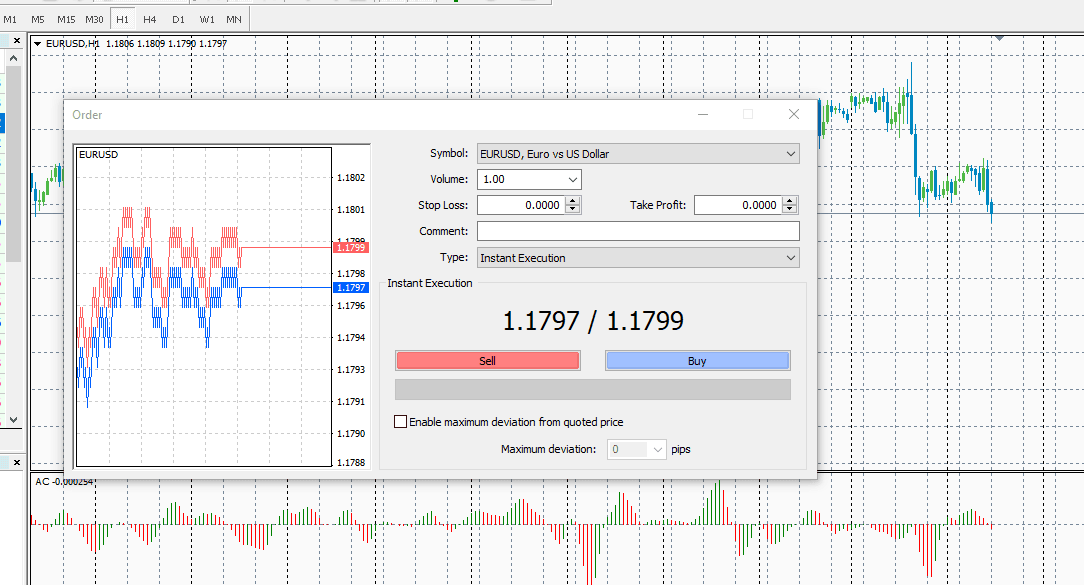Expand the Volume combo box
This screenshot has width=1084, height=585.
pyautogui.click(x=572, y=180)
